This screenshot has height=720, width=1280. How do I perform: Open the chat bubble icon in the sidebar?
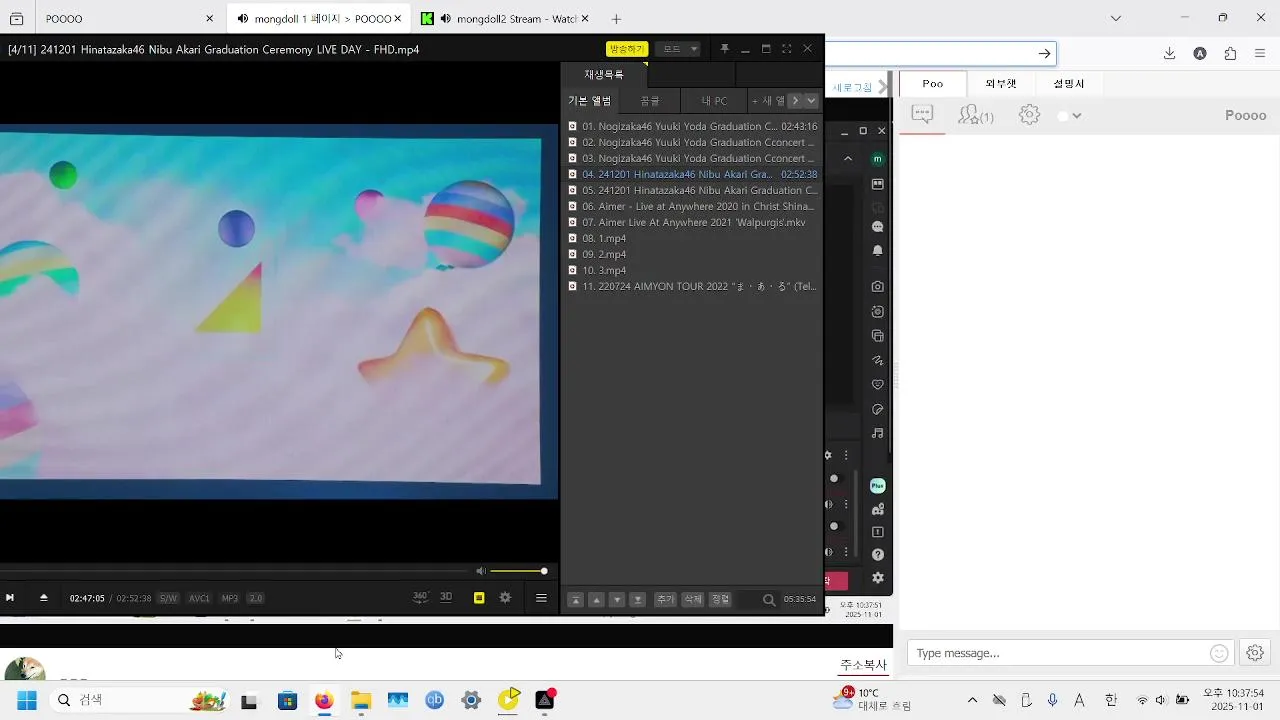877,227
